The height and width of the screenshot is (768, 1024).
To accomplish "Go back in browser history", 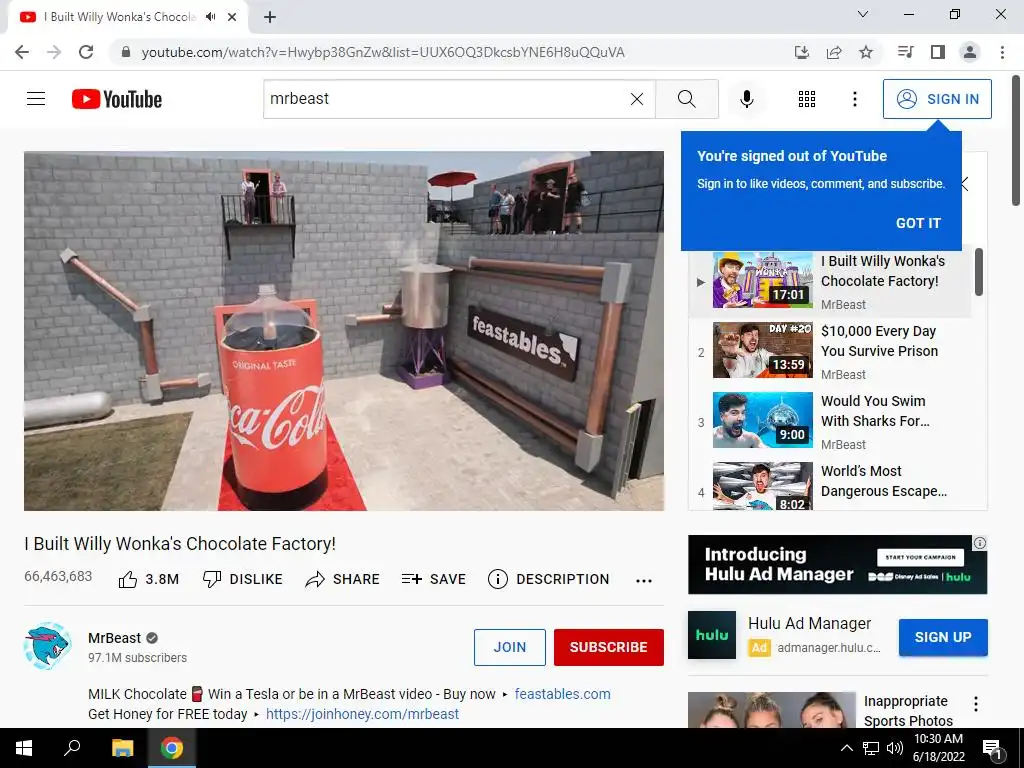I will click(x=22, y=52).
